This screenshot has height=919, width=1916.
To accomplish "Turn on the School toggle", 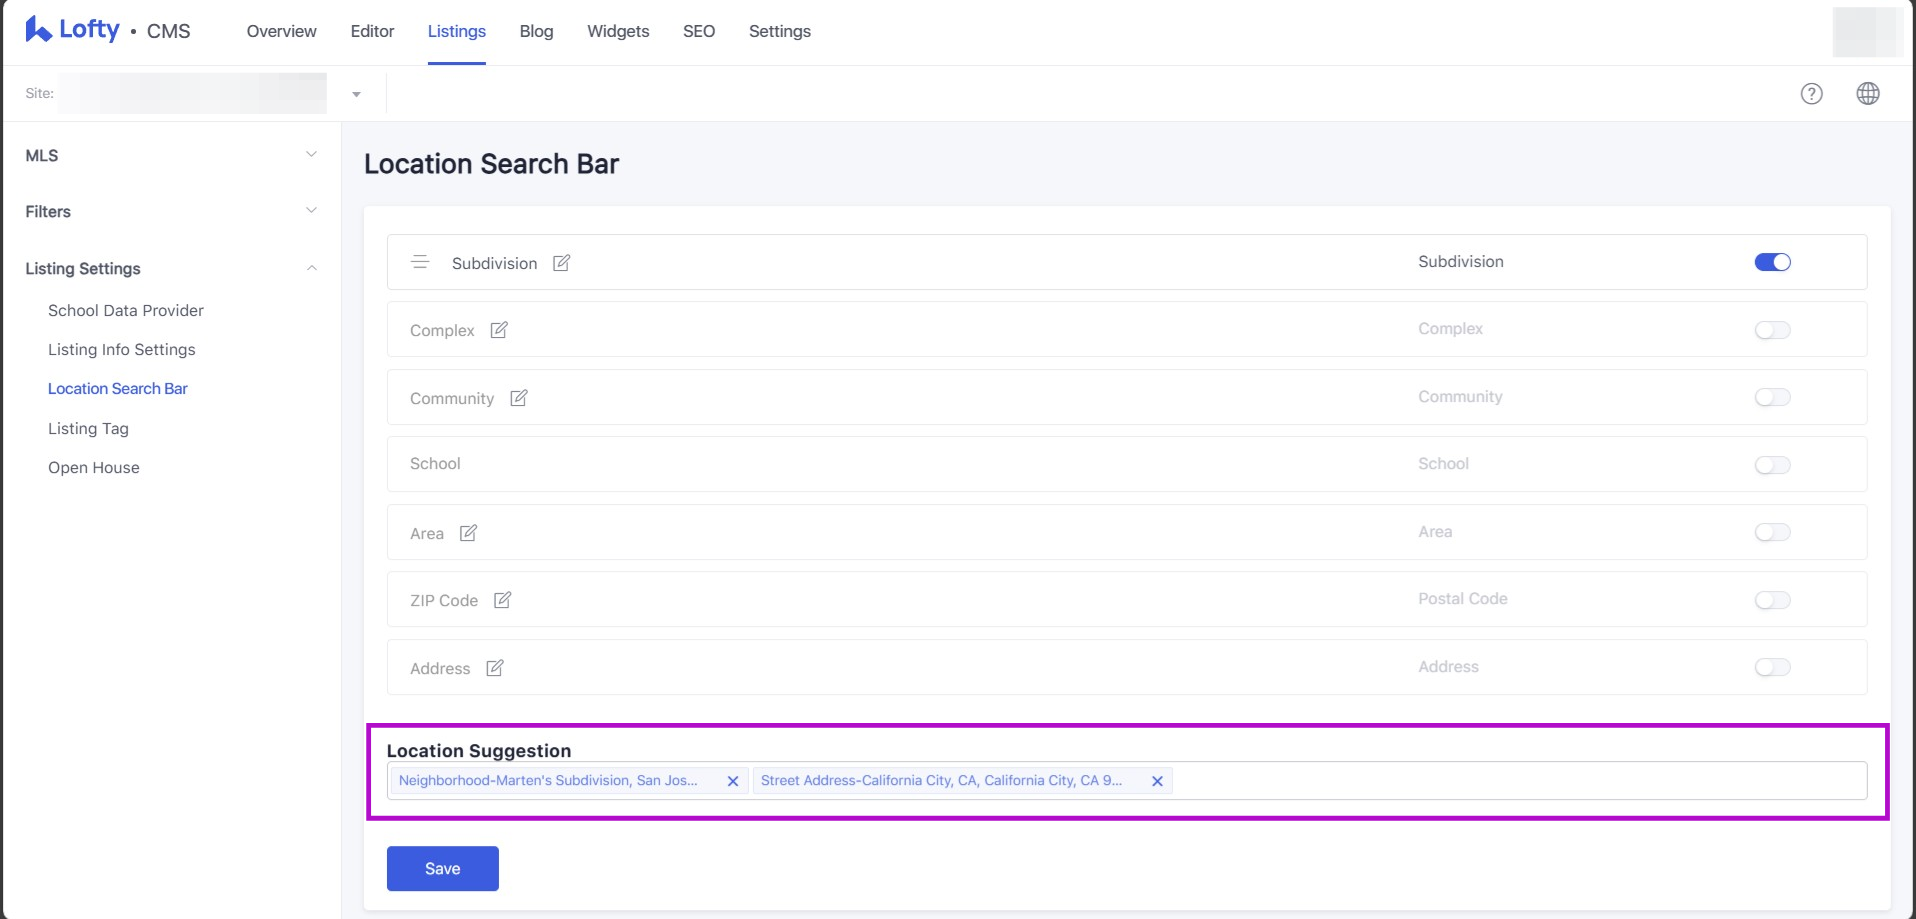I will coord(1772,465).
